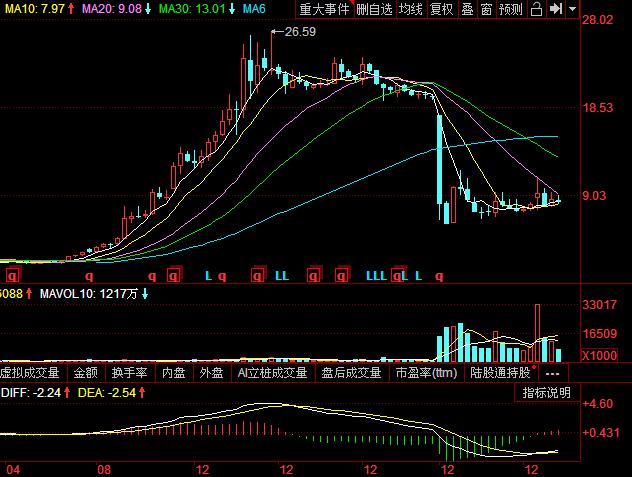Select the MA30: 13.01 indicator label
Viewport: 632px width, 477px height.
pyautogui.click(x=192, y=8)
